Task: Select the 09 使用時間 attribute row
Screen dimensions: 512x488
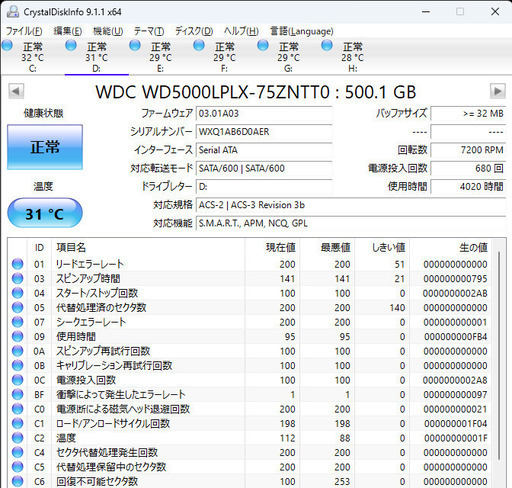Action: (x=250, y=337)
